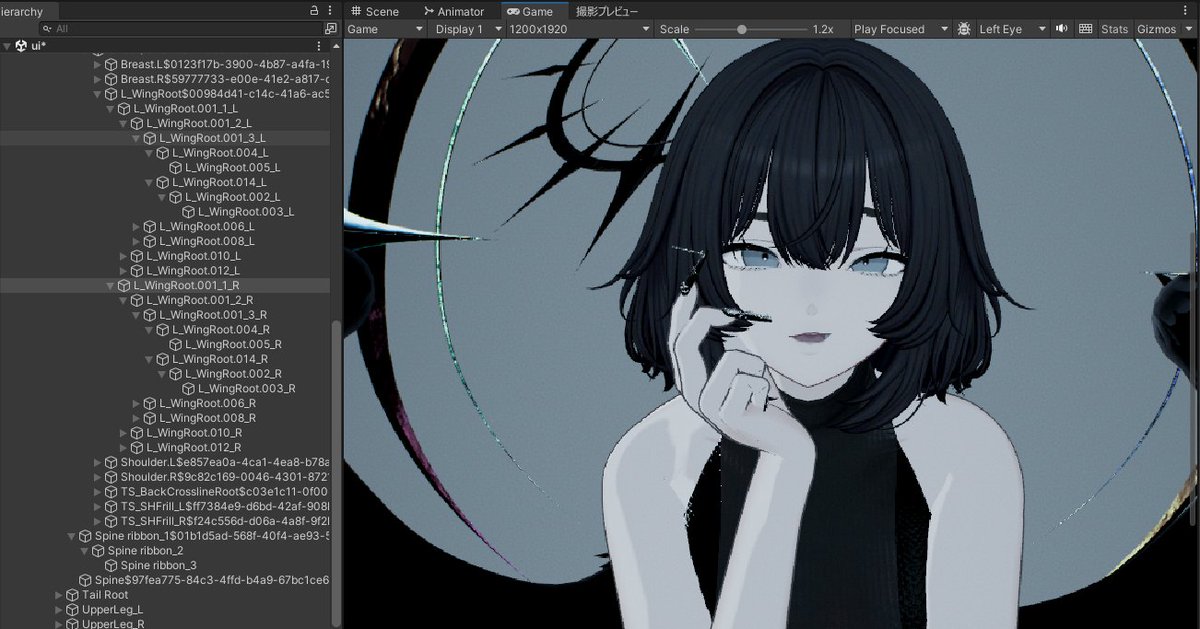This screenshot has height=629, width=1200.
Task: Collapse L_WingRoot.001_3_L tree node
Action: point(136,138)
